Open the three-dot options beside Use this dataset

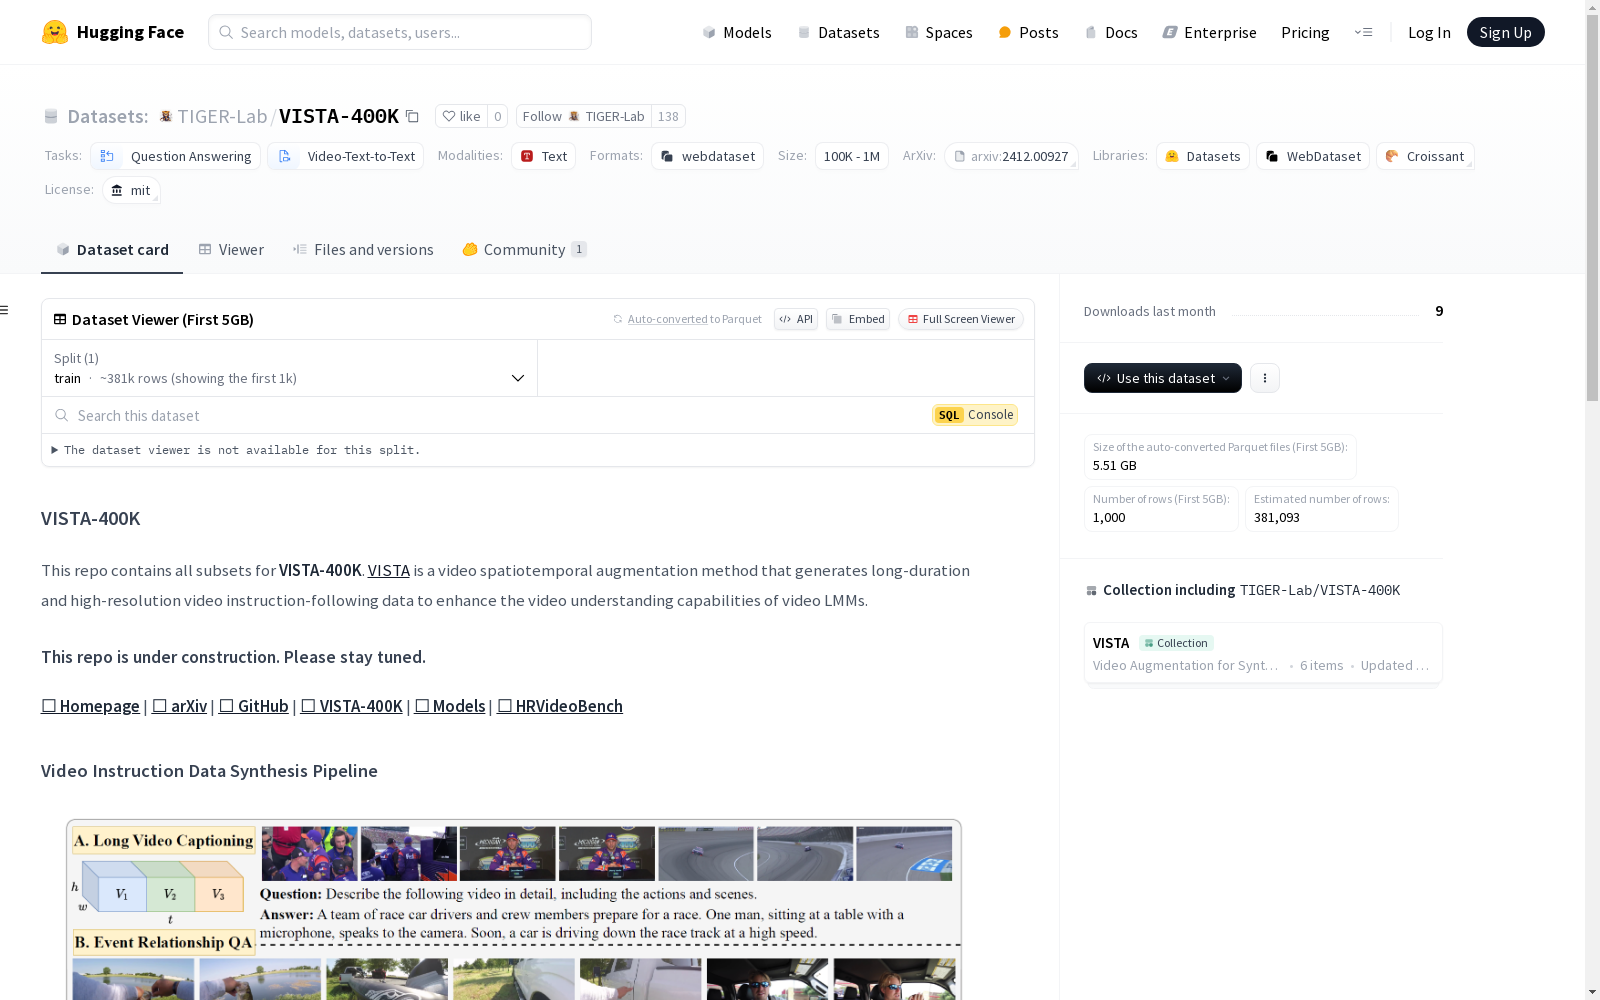1265,378
